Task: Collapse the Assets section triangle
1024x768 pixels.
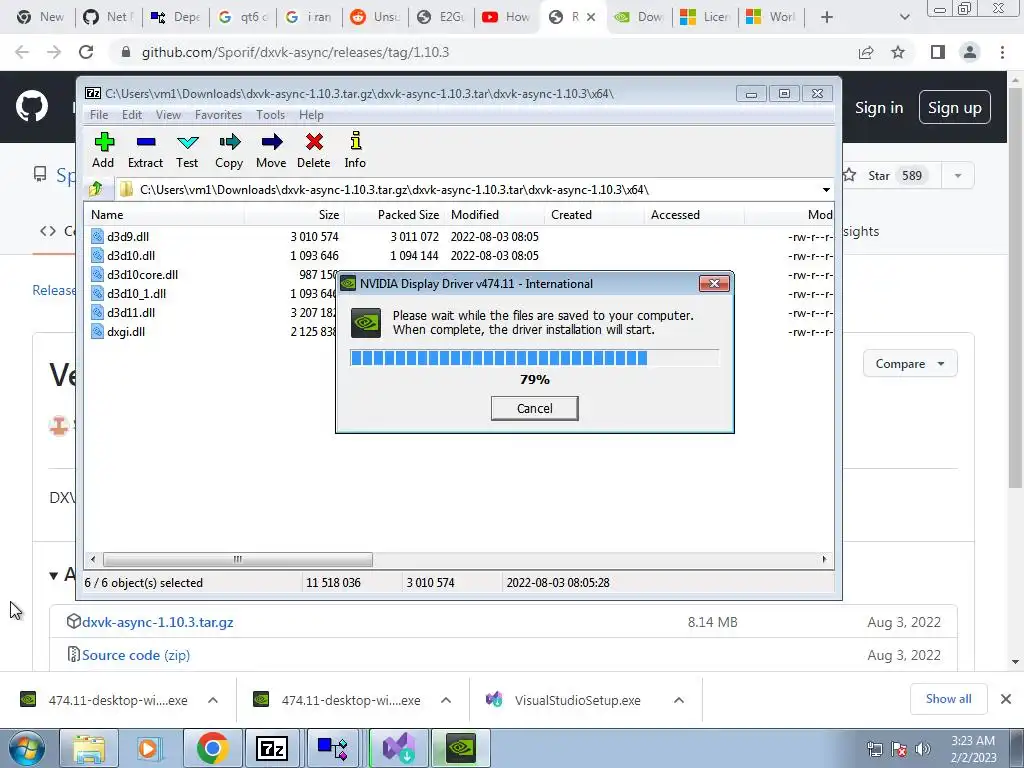Action: 54,575
